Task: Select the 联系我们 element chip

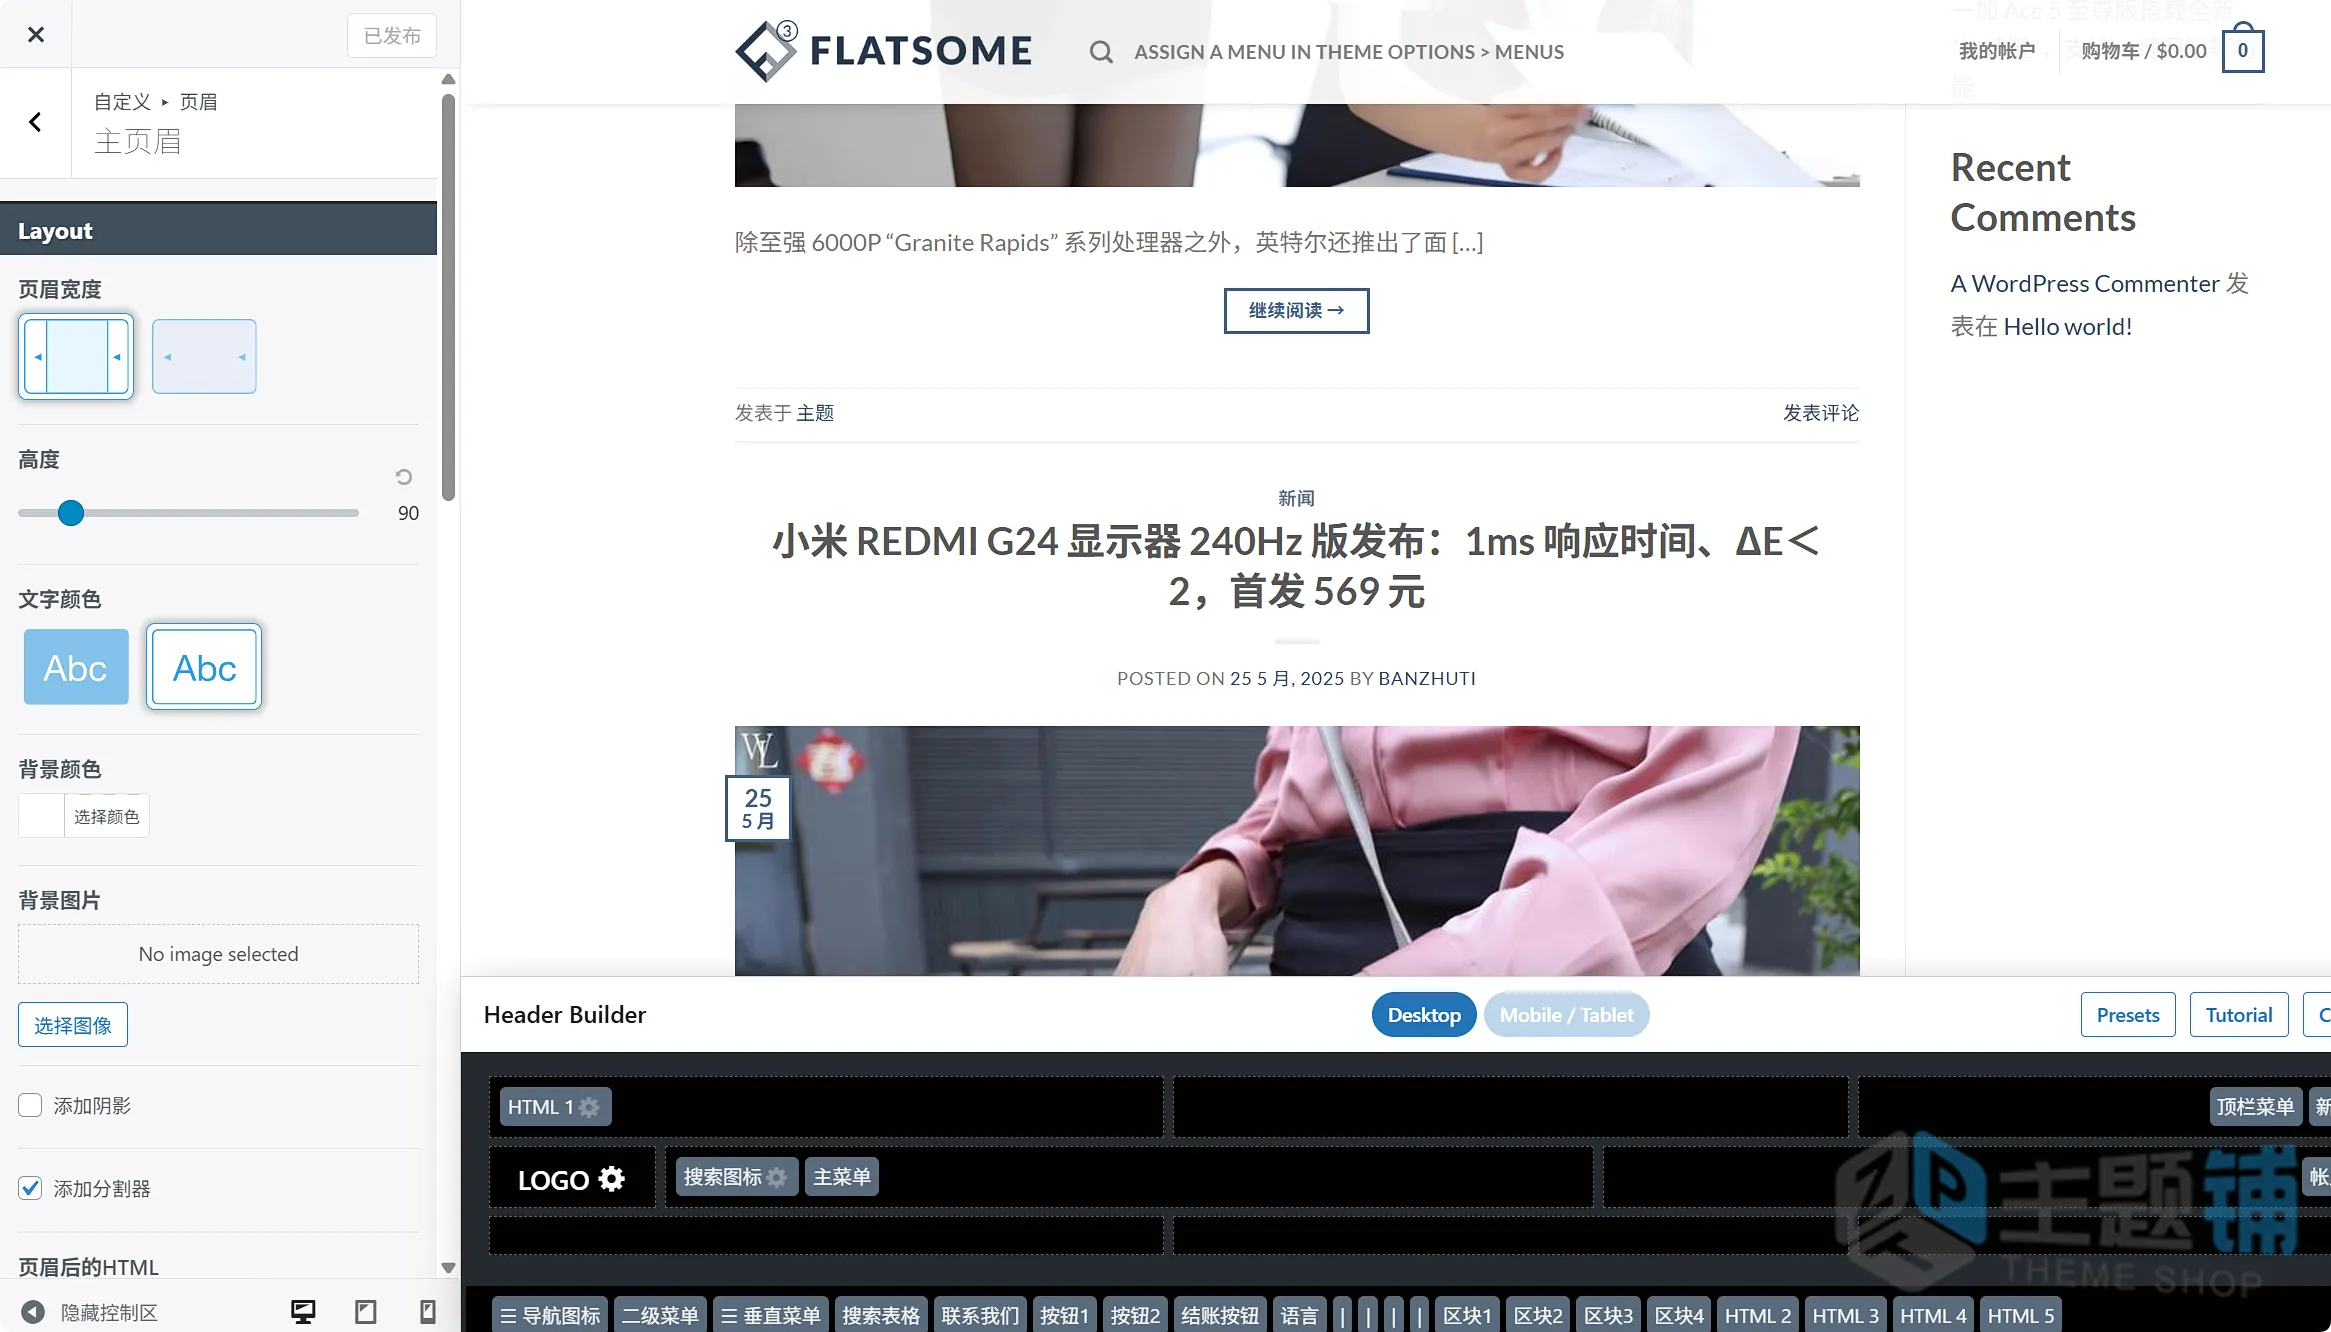Action: [980, 1315]
